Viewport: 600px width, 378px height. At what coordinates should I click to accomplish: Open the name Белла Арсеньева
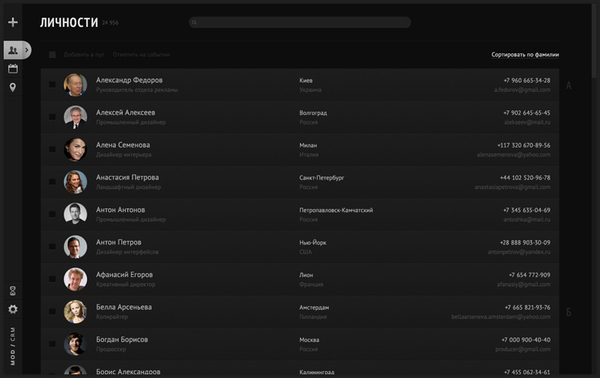124,307
